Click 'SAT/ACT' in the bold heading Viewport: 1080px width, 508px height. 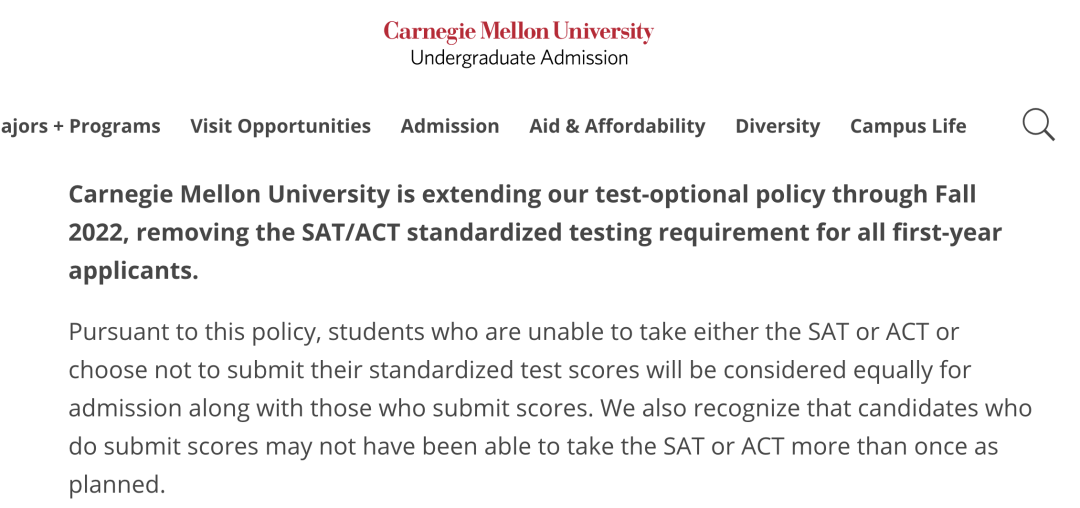tap(351, 233)
